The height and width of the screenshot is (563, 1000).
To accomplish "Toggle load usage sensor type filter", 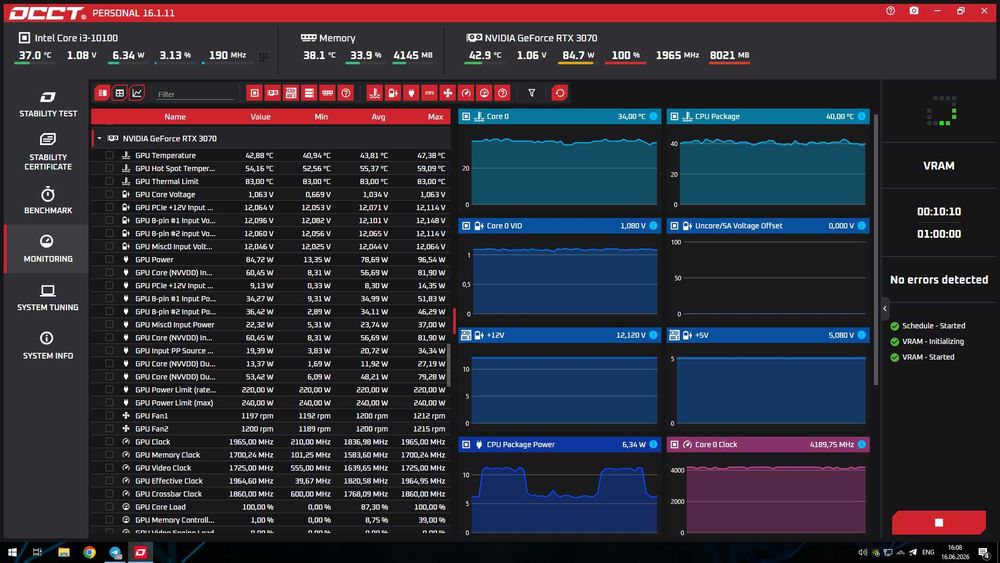I will click(x=484, y=93).
